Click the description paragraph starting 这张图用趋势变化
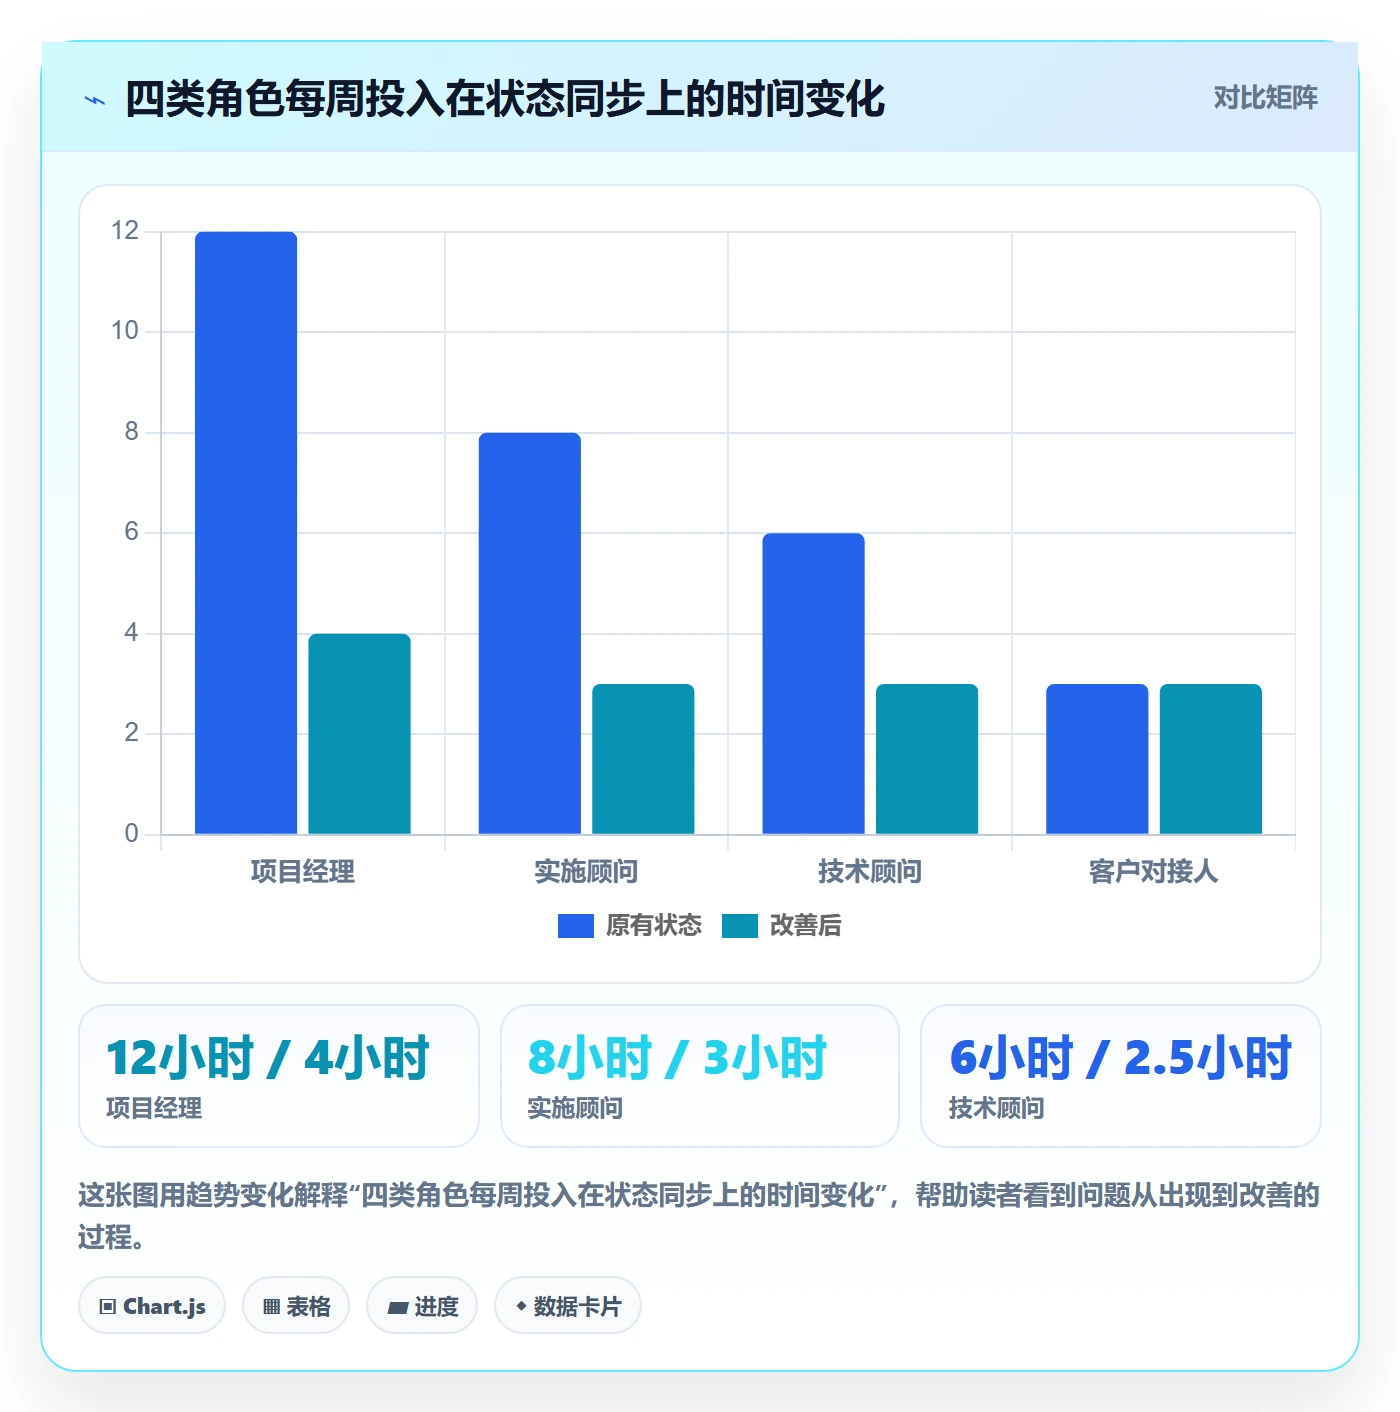 pos(700,1216)
